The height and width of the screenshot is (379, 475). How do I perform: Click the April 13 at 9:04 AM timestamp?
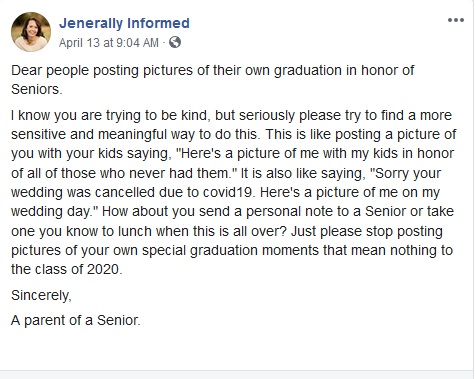(x=109, y=43)
